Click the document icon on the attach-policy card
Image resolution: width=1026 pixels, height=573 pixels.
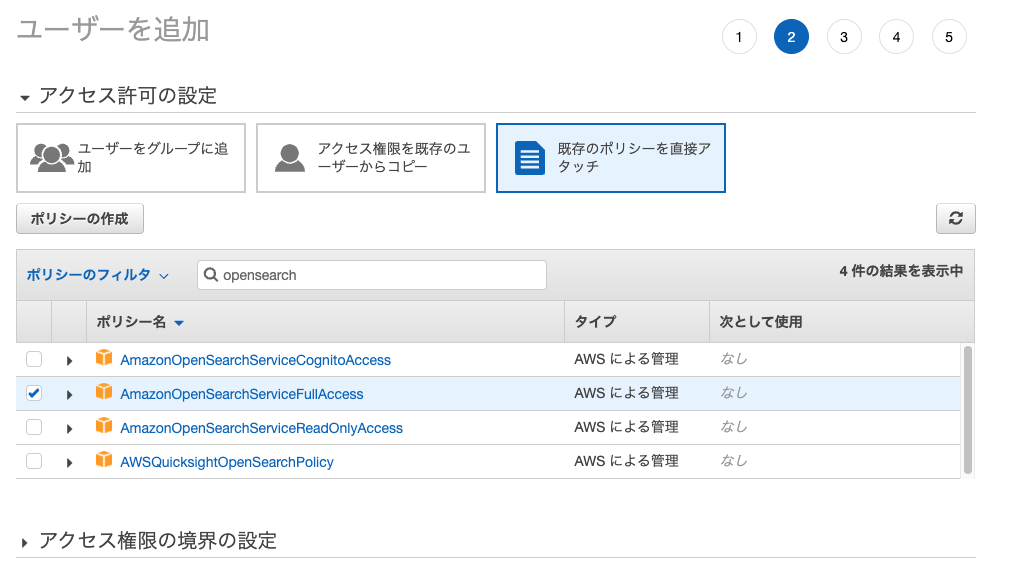point(529,158)
